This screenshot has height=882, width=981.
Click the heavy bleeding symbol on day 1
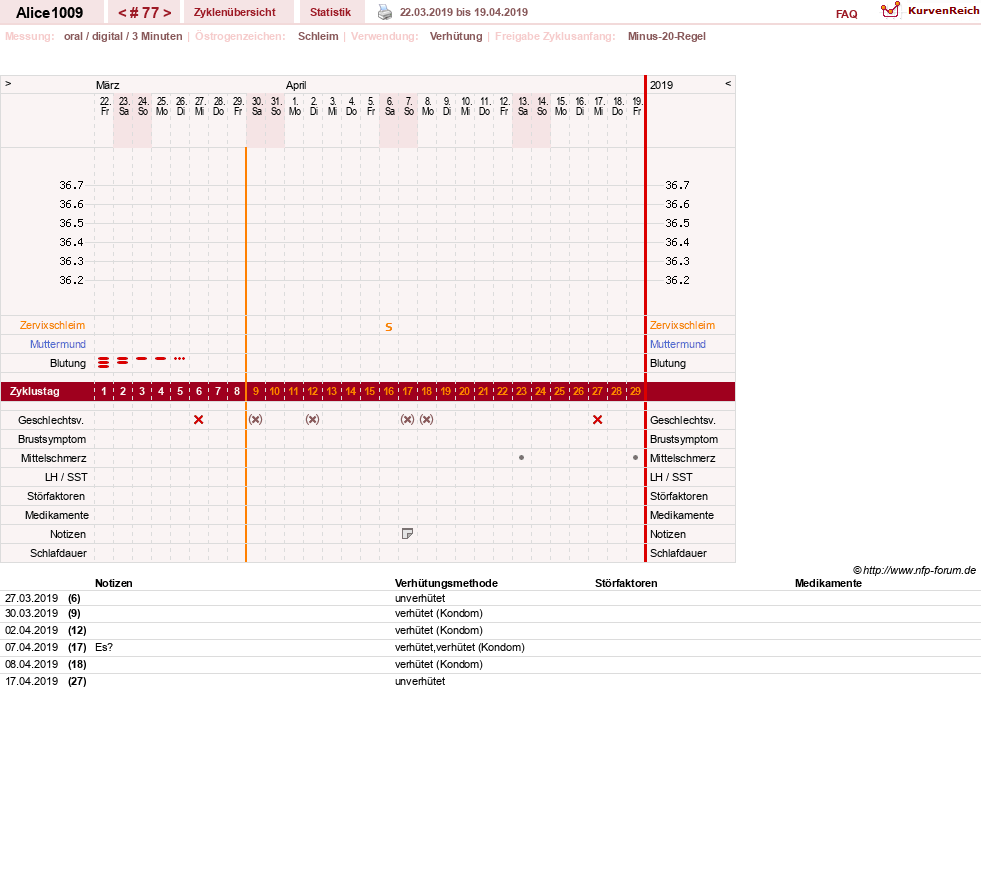click(x=104, y=363)
